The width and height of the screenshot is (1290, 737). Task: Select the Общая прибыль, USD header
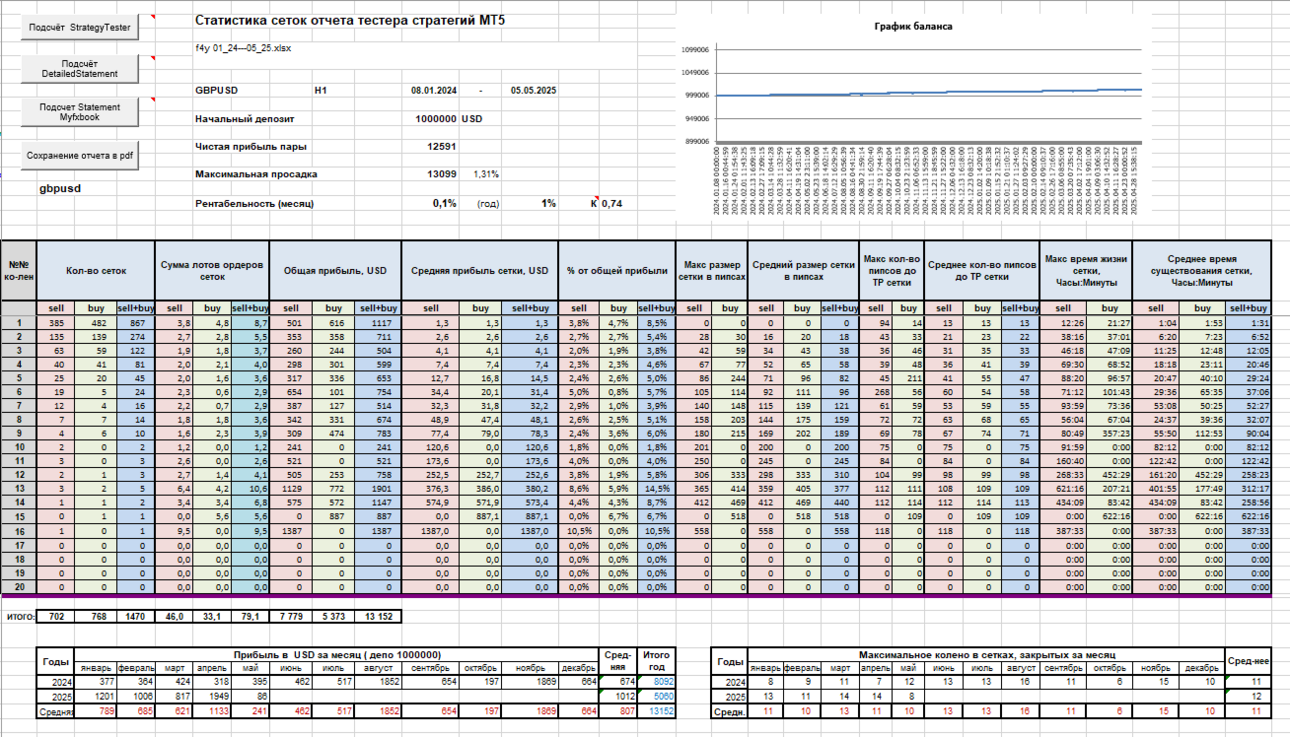click(x=335, y=270)
